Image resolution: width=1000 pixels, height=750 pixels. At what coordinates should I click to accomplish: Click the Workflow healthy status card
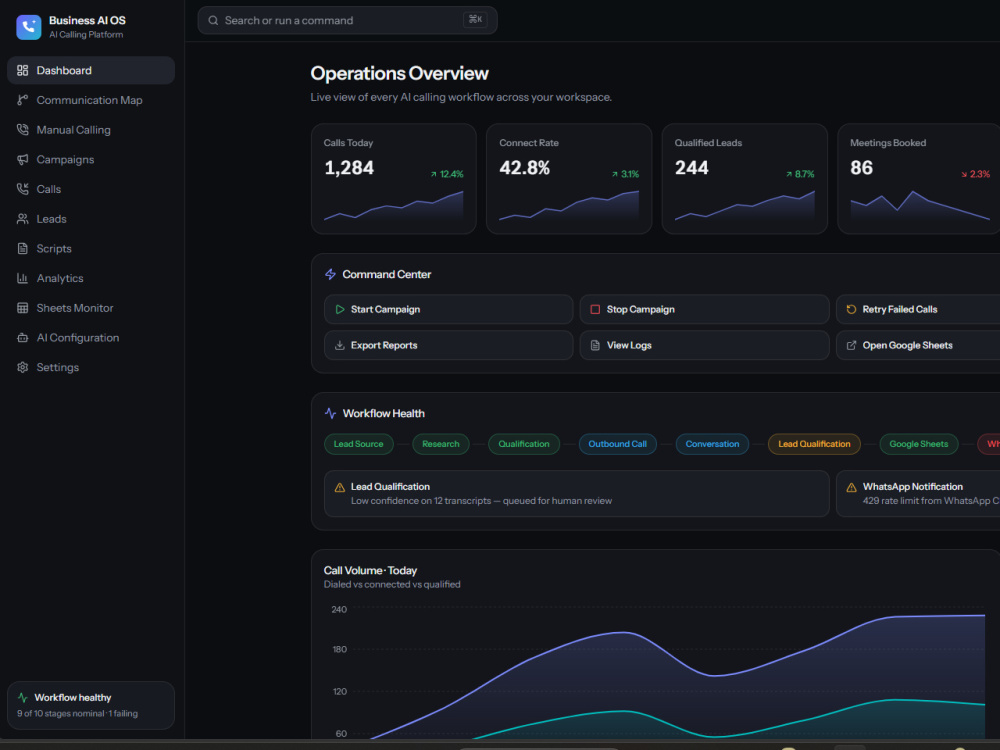91,705
